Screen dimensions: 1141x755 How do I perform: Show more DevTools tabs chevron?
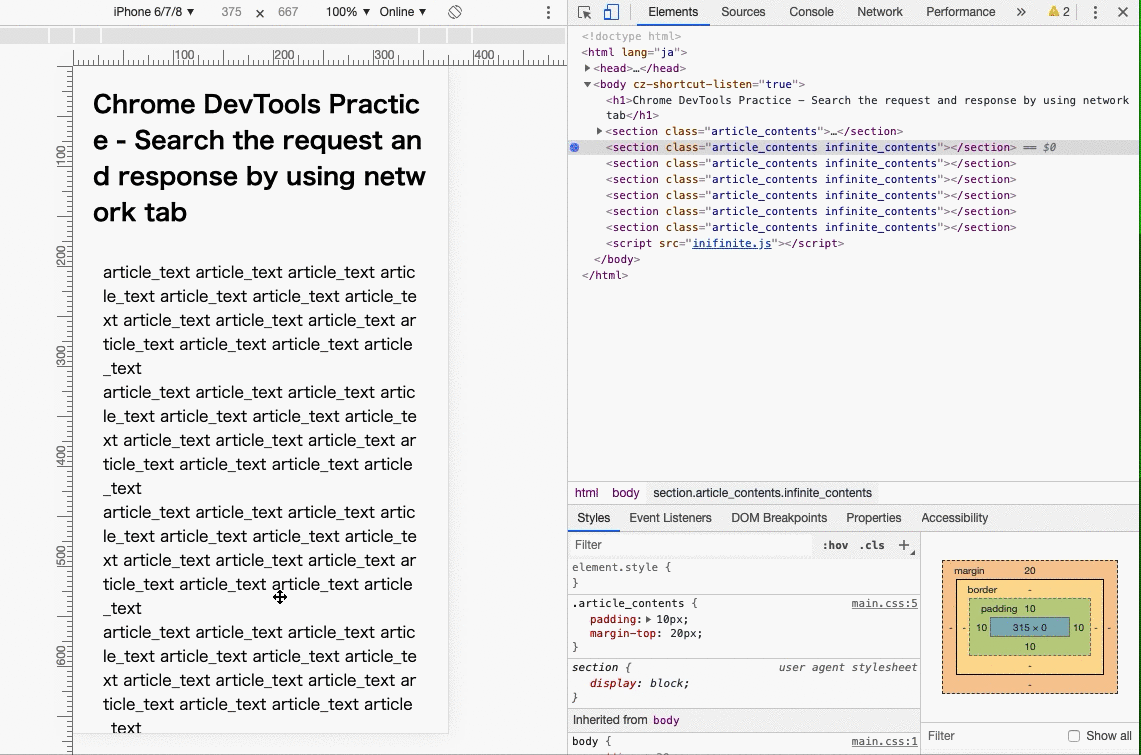tap(1021, 12)
